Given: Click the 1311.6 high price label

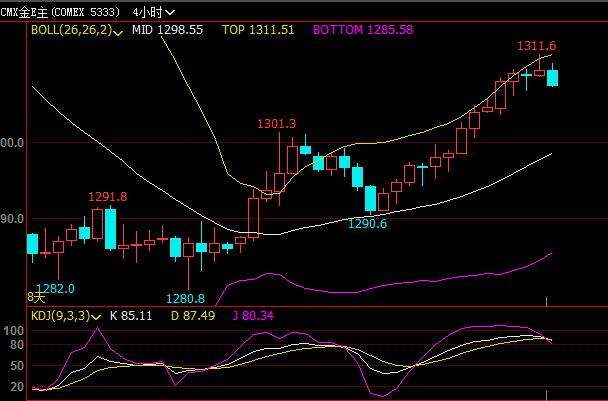Looking at the screenshot, I should (537, 46).
